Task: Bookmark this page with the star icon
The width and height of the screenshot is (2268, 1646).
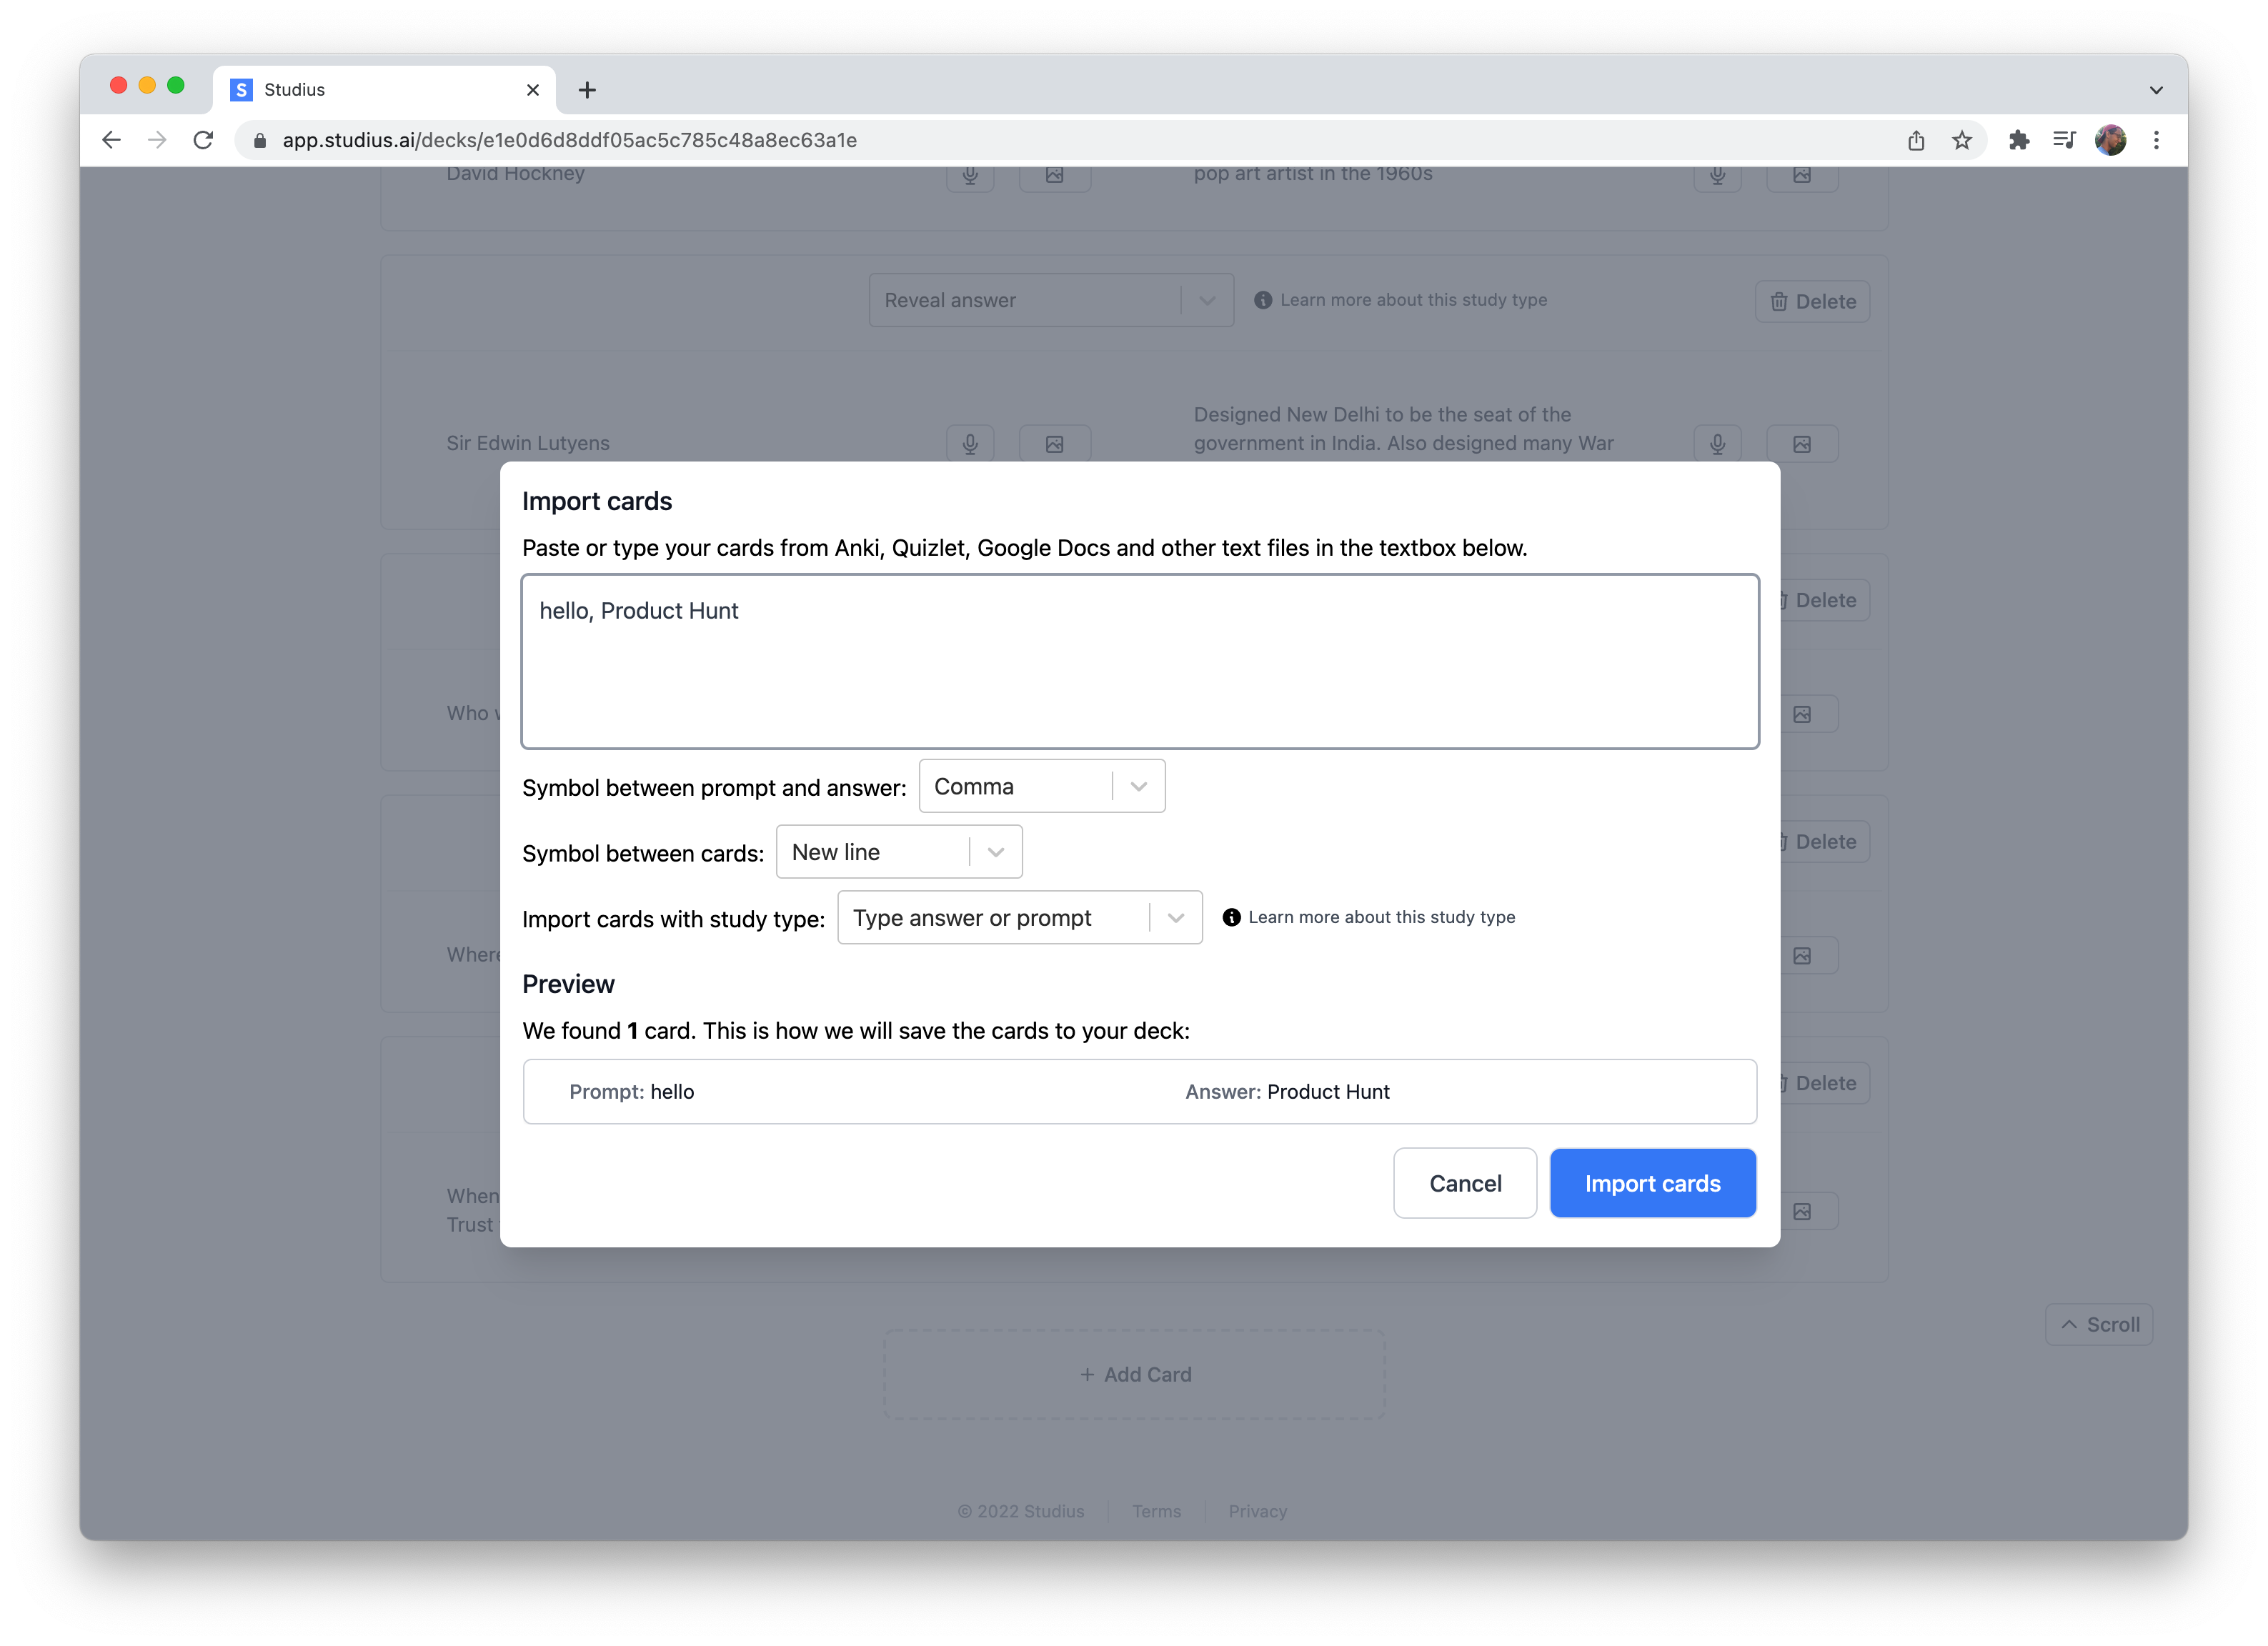Action: (1961, 140)
